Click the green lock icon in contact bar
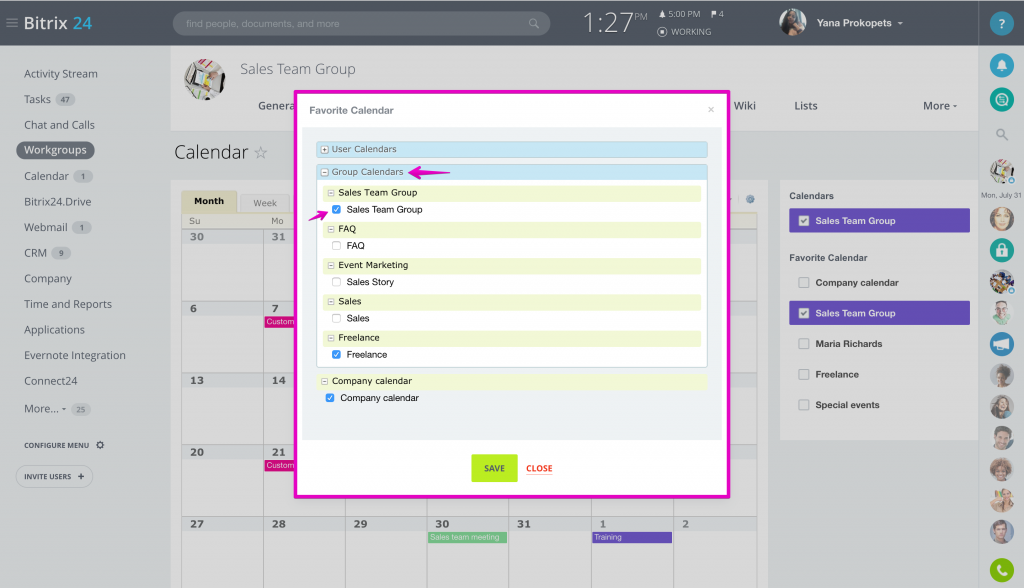The height and width of the screenshot is (588, 1024). pyautogui.click(x=1001, y=250)
